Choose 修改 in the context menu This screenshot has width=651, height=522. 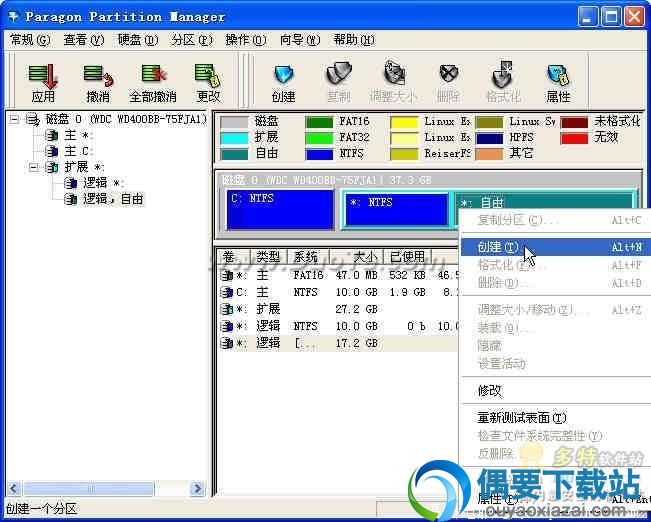[556, 390]
